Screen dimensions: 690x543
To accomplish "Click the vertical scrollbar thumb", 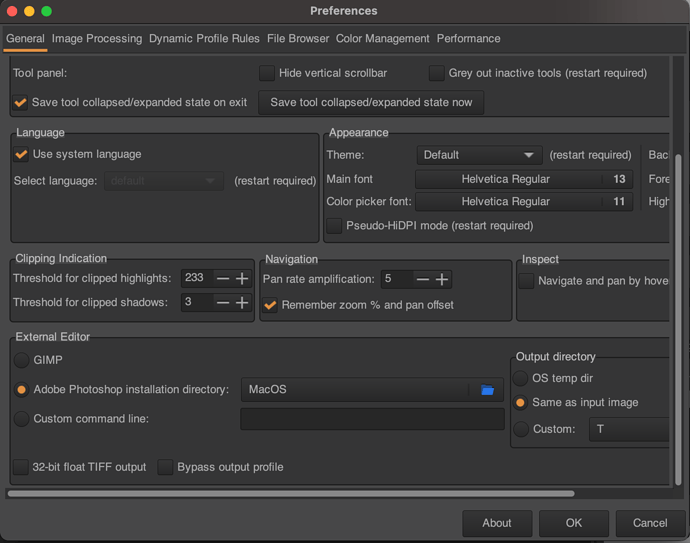I will pyautogui.click(x=678, y=319).
